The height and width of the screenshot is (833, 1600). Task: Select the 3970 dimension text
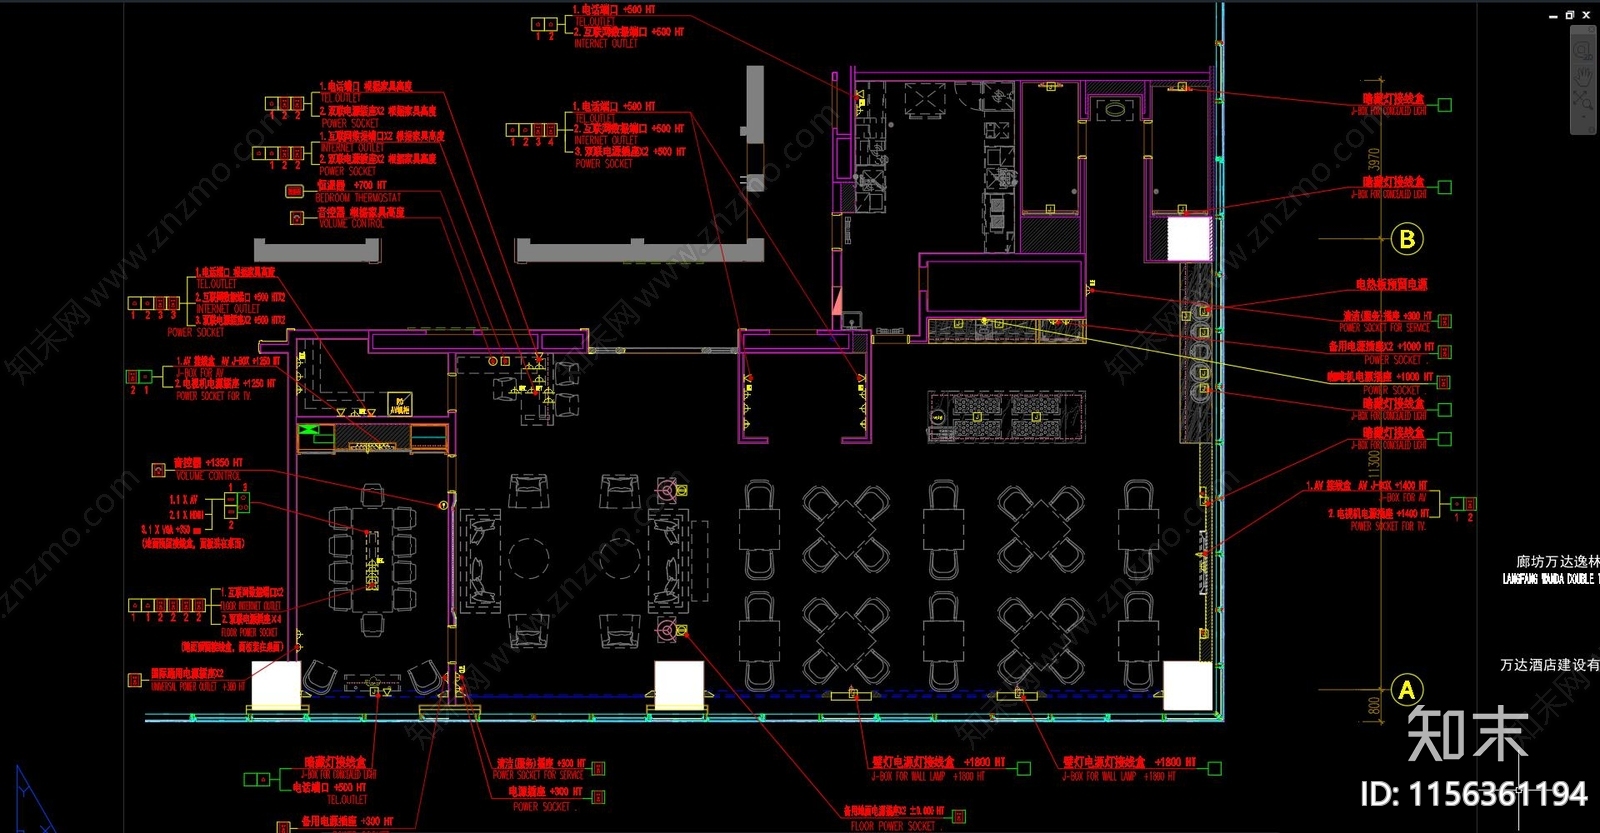click(1374, 161)
